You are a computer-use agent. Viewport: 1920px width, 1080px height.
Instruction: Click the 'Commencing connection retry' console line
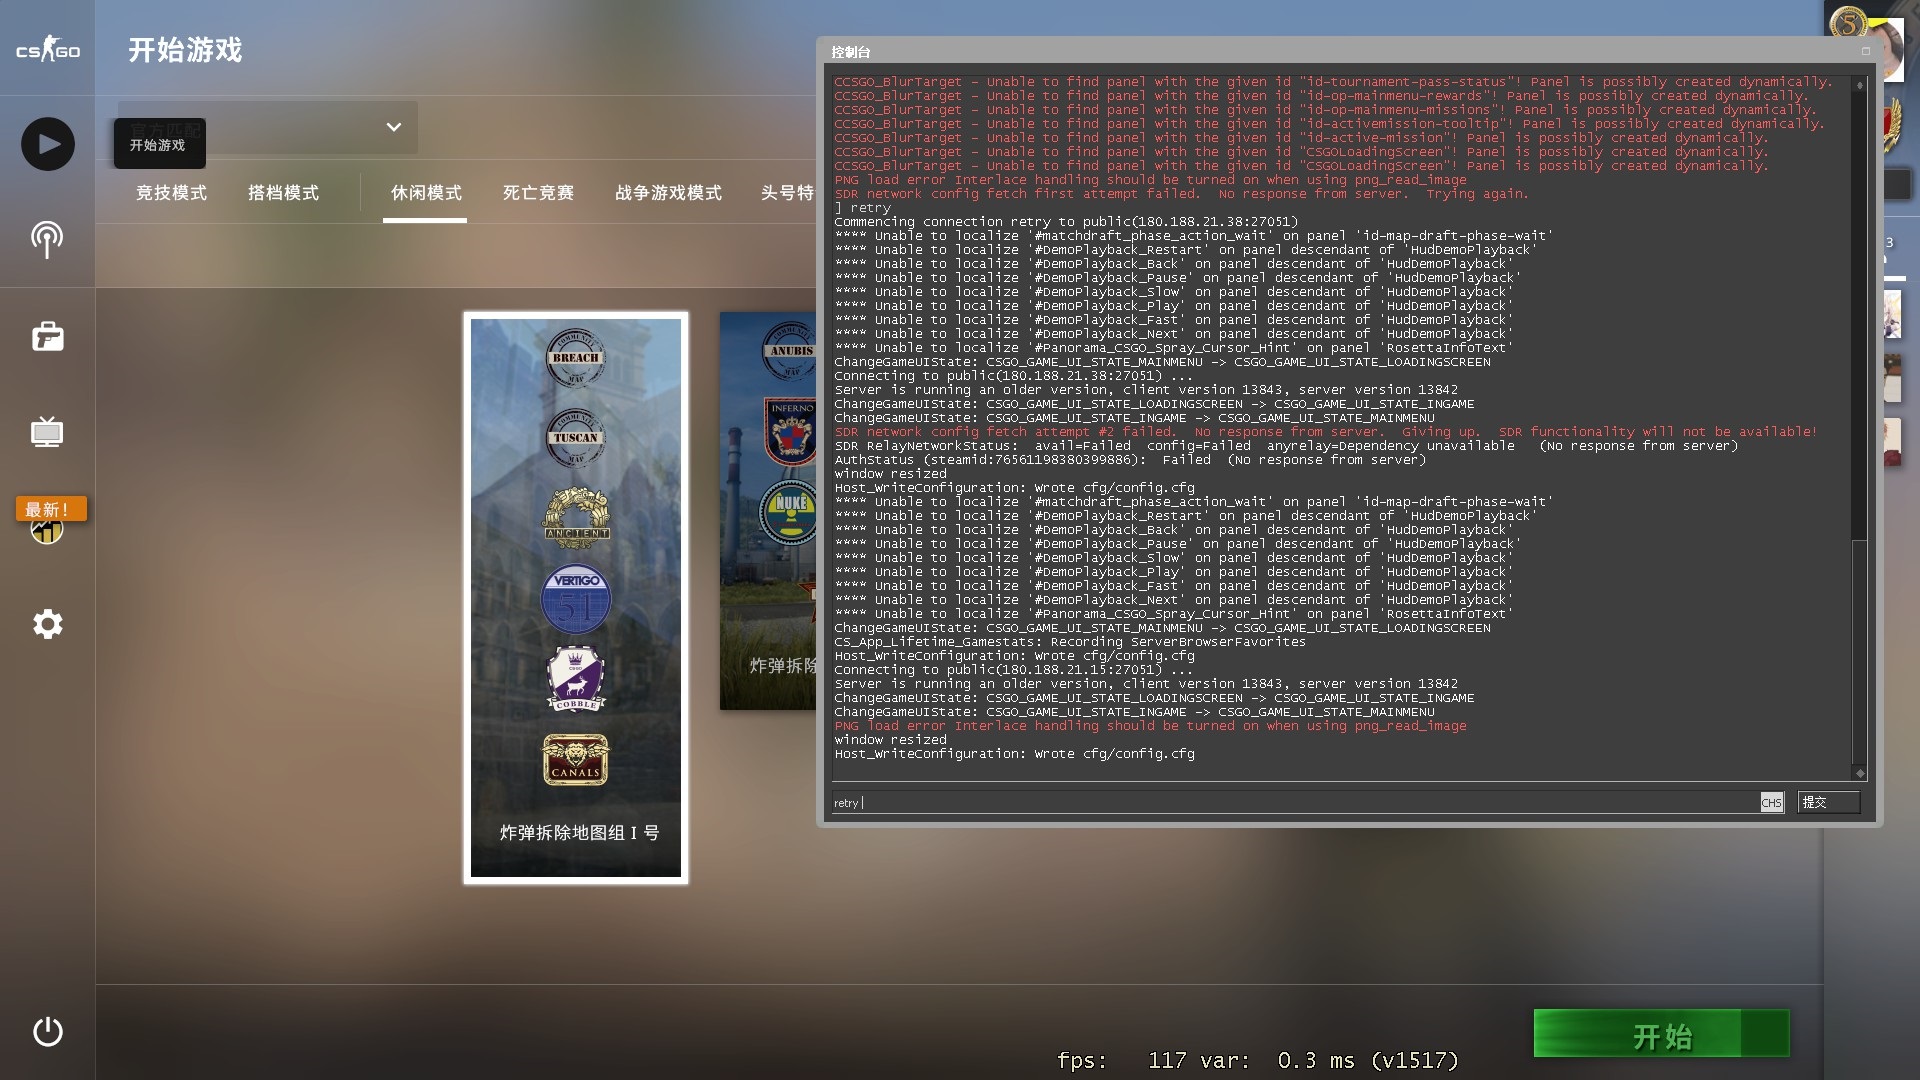click(1066, 222)
